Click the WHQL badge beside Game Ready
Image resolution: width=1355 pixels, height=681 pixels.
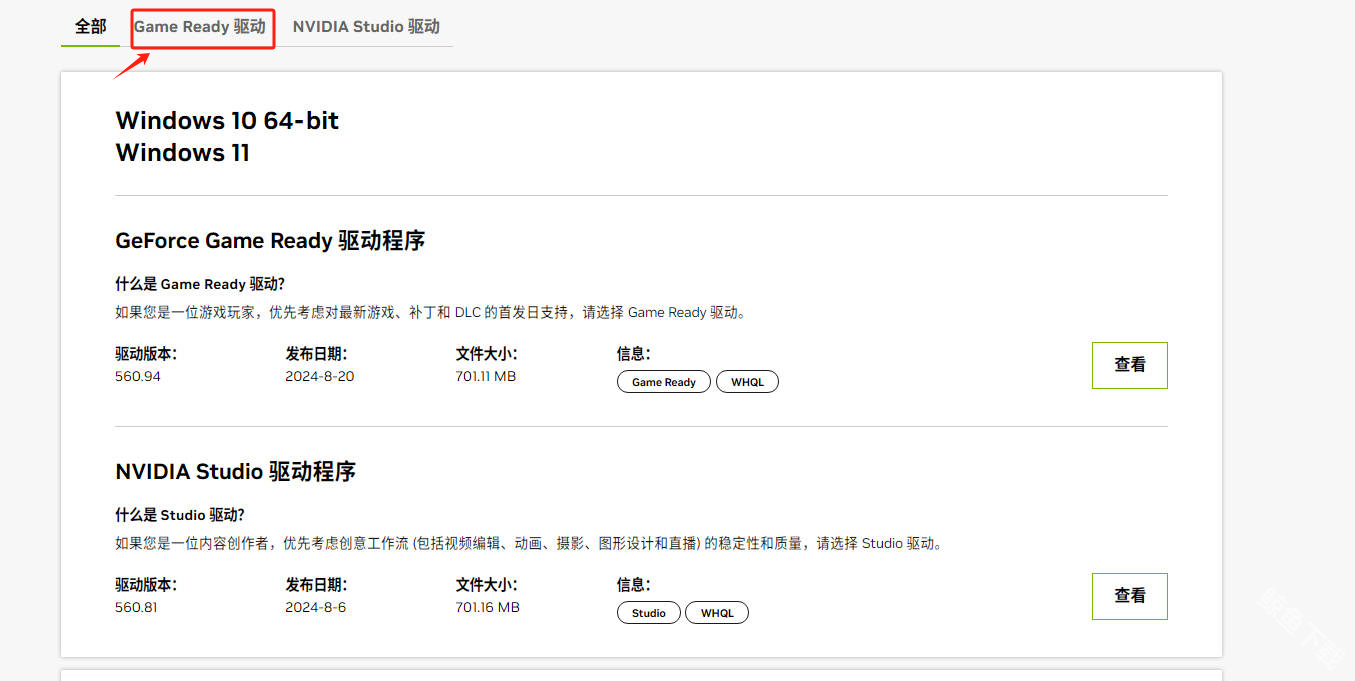click(747, 382)
